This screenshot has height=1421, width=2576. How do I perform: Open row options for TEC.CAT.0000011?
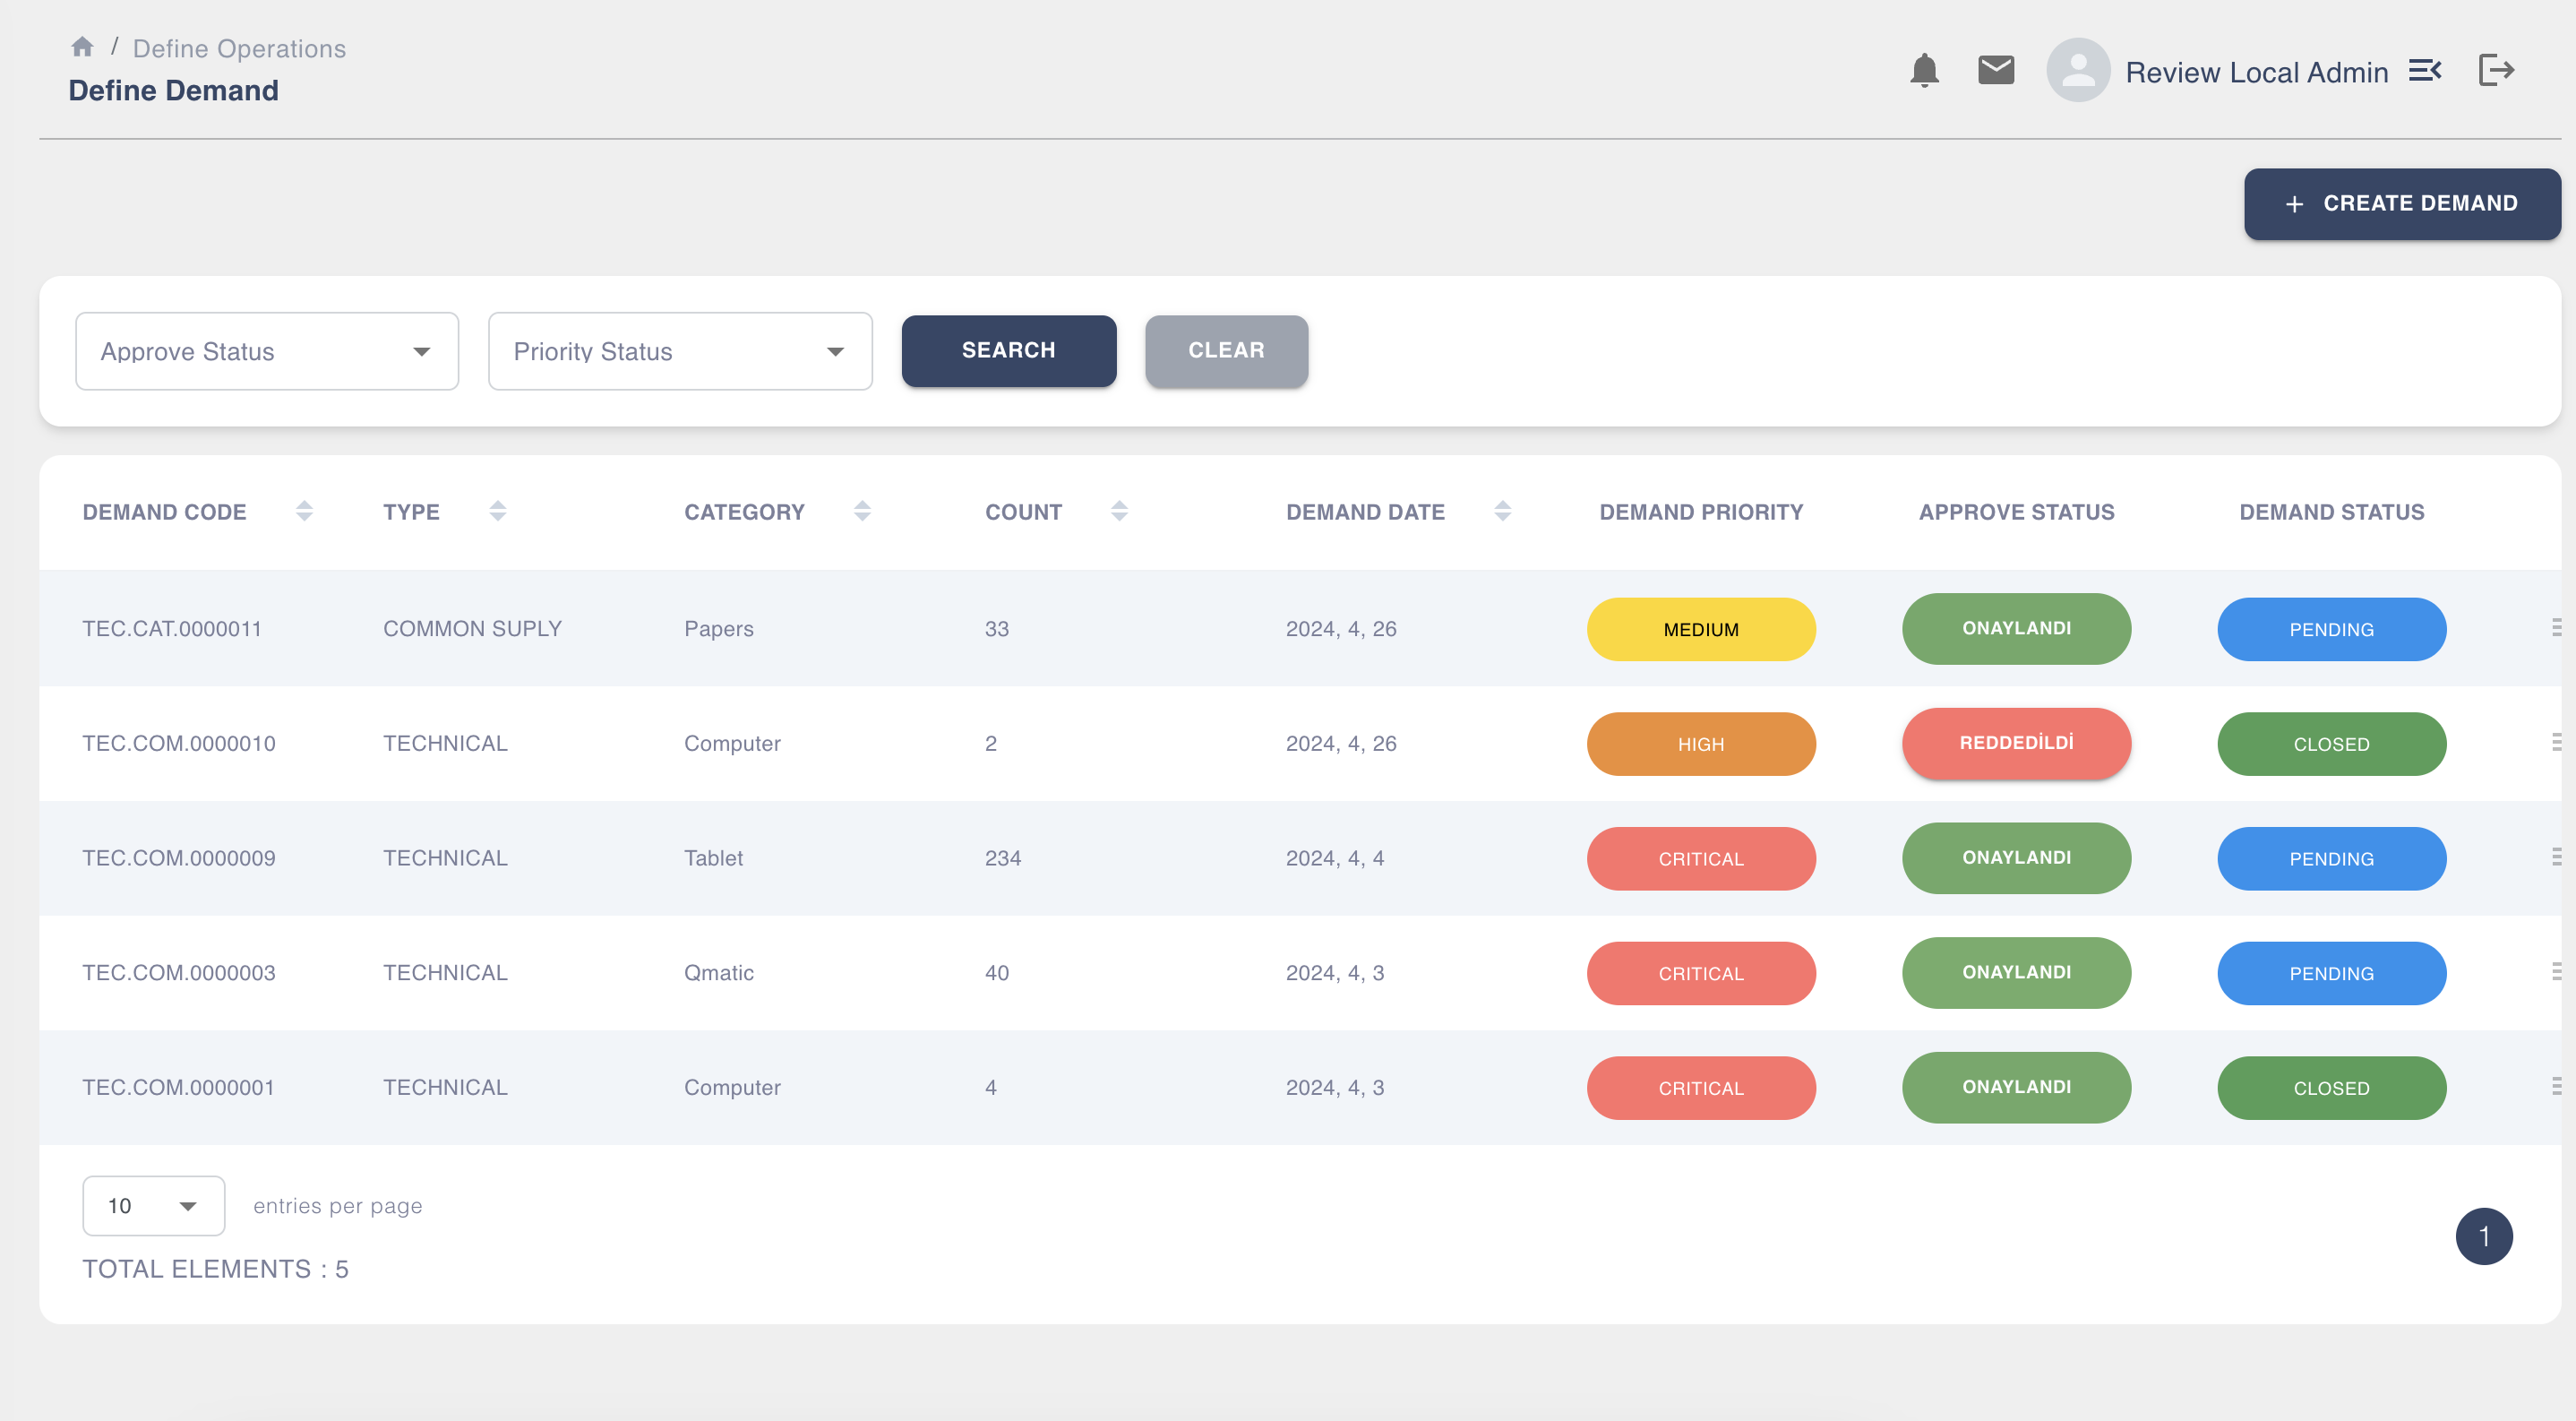click(x=2556, y=628)
